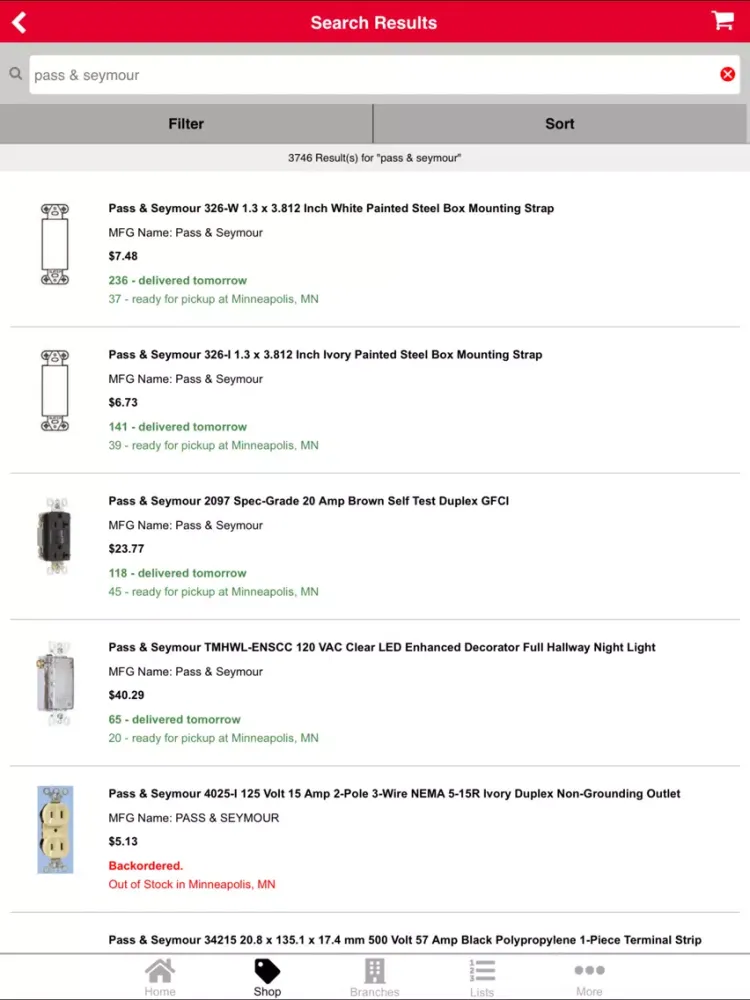This screenshot has height=1000, width=750.
Task: Expand the Filter options
Action: pyautogui.click(x=186, y=123)
